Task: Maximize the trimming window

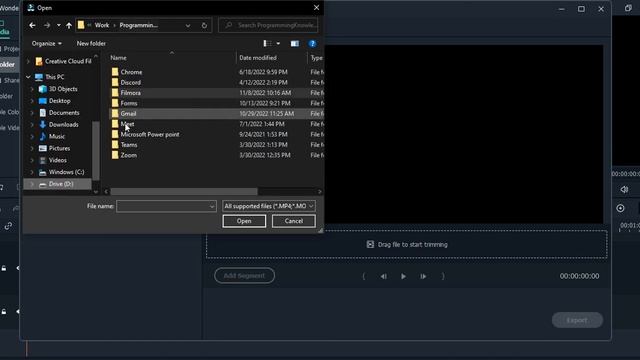Action: point(581,9)
